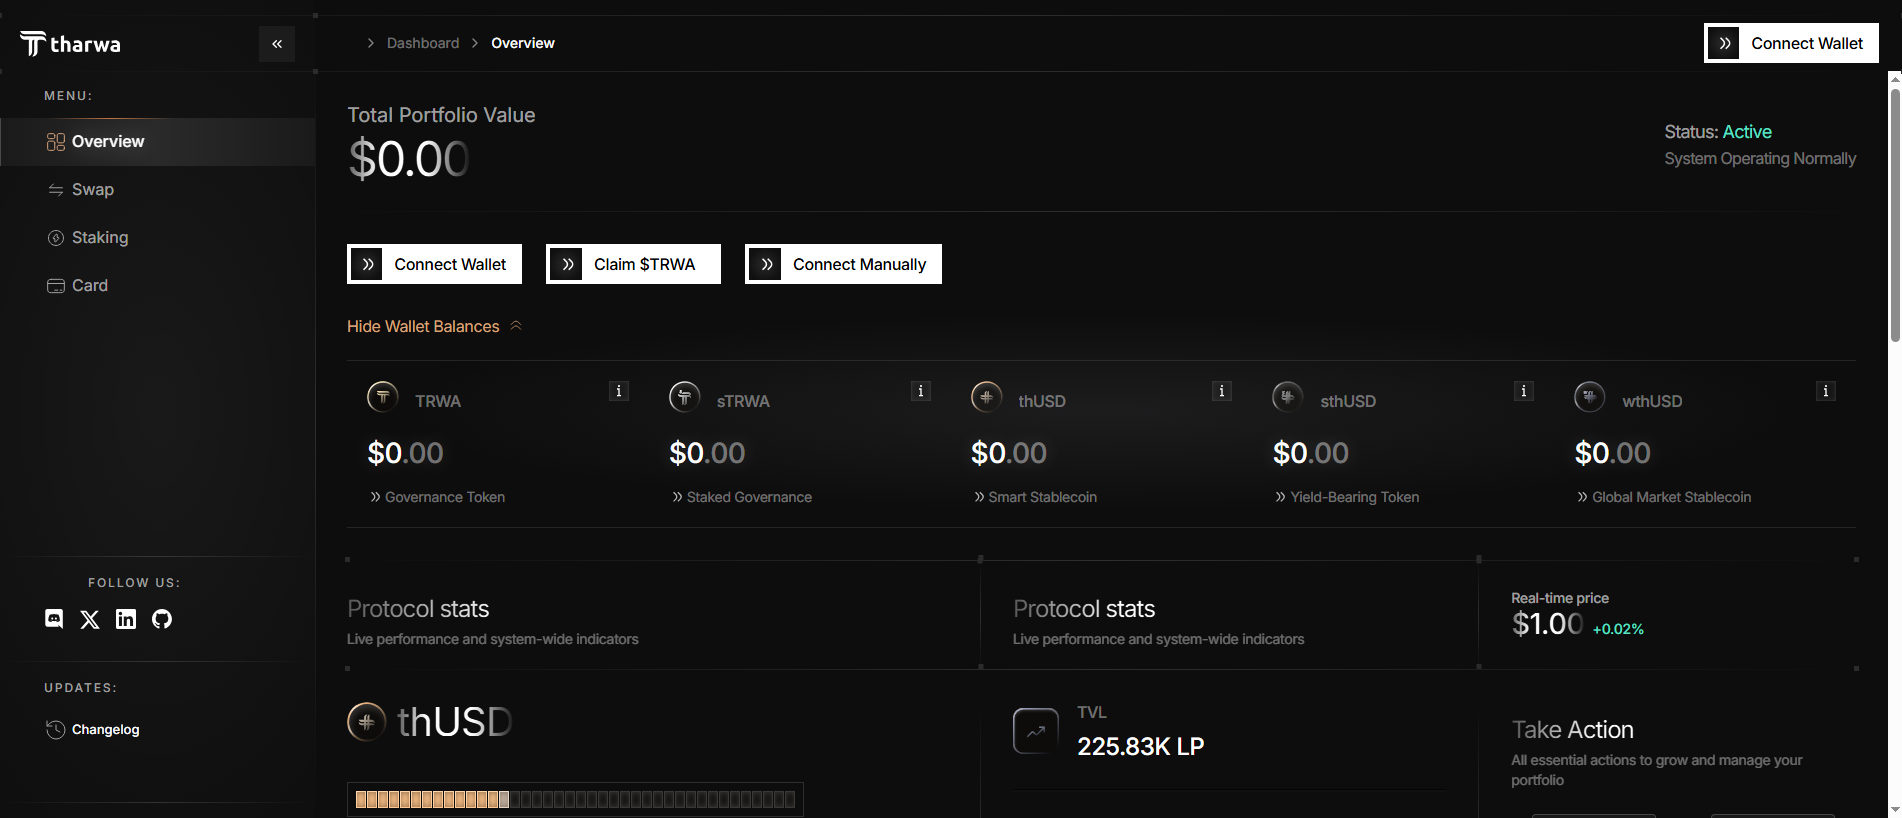The image size is (1902, 818).
Task: Click the Card icon in sidebar
Action: (56, 286)
